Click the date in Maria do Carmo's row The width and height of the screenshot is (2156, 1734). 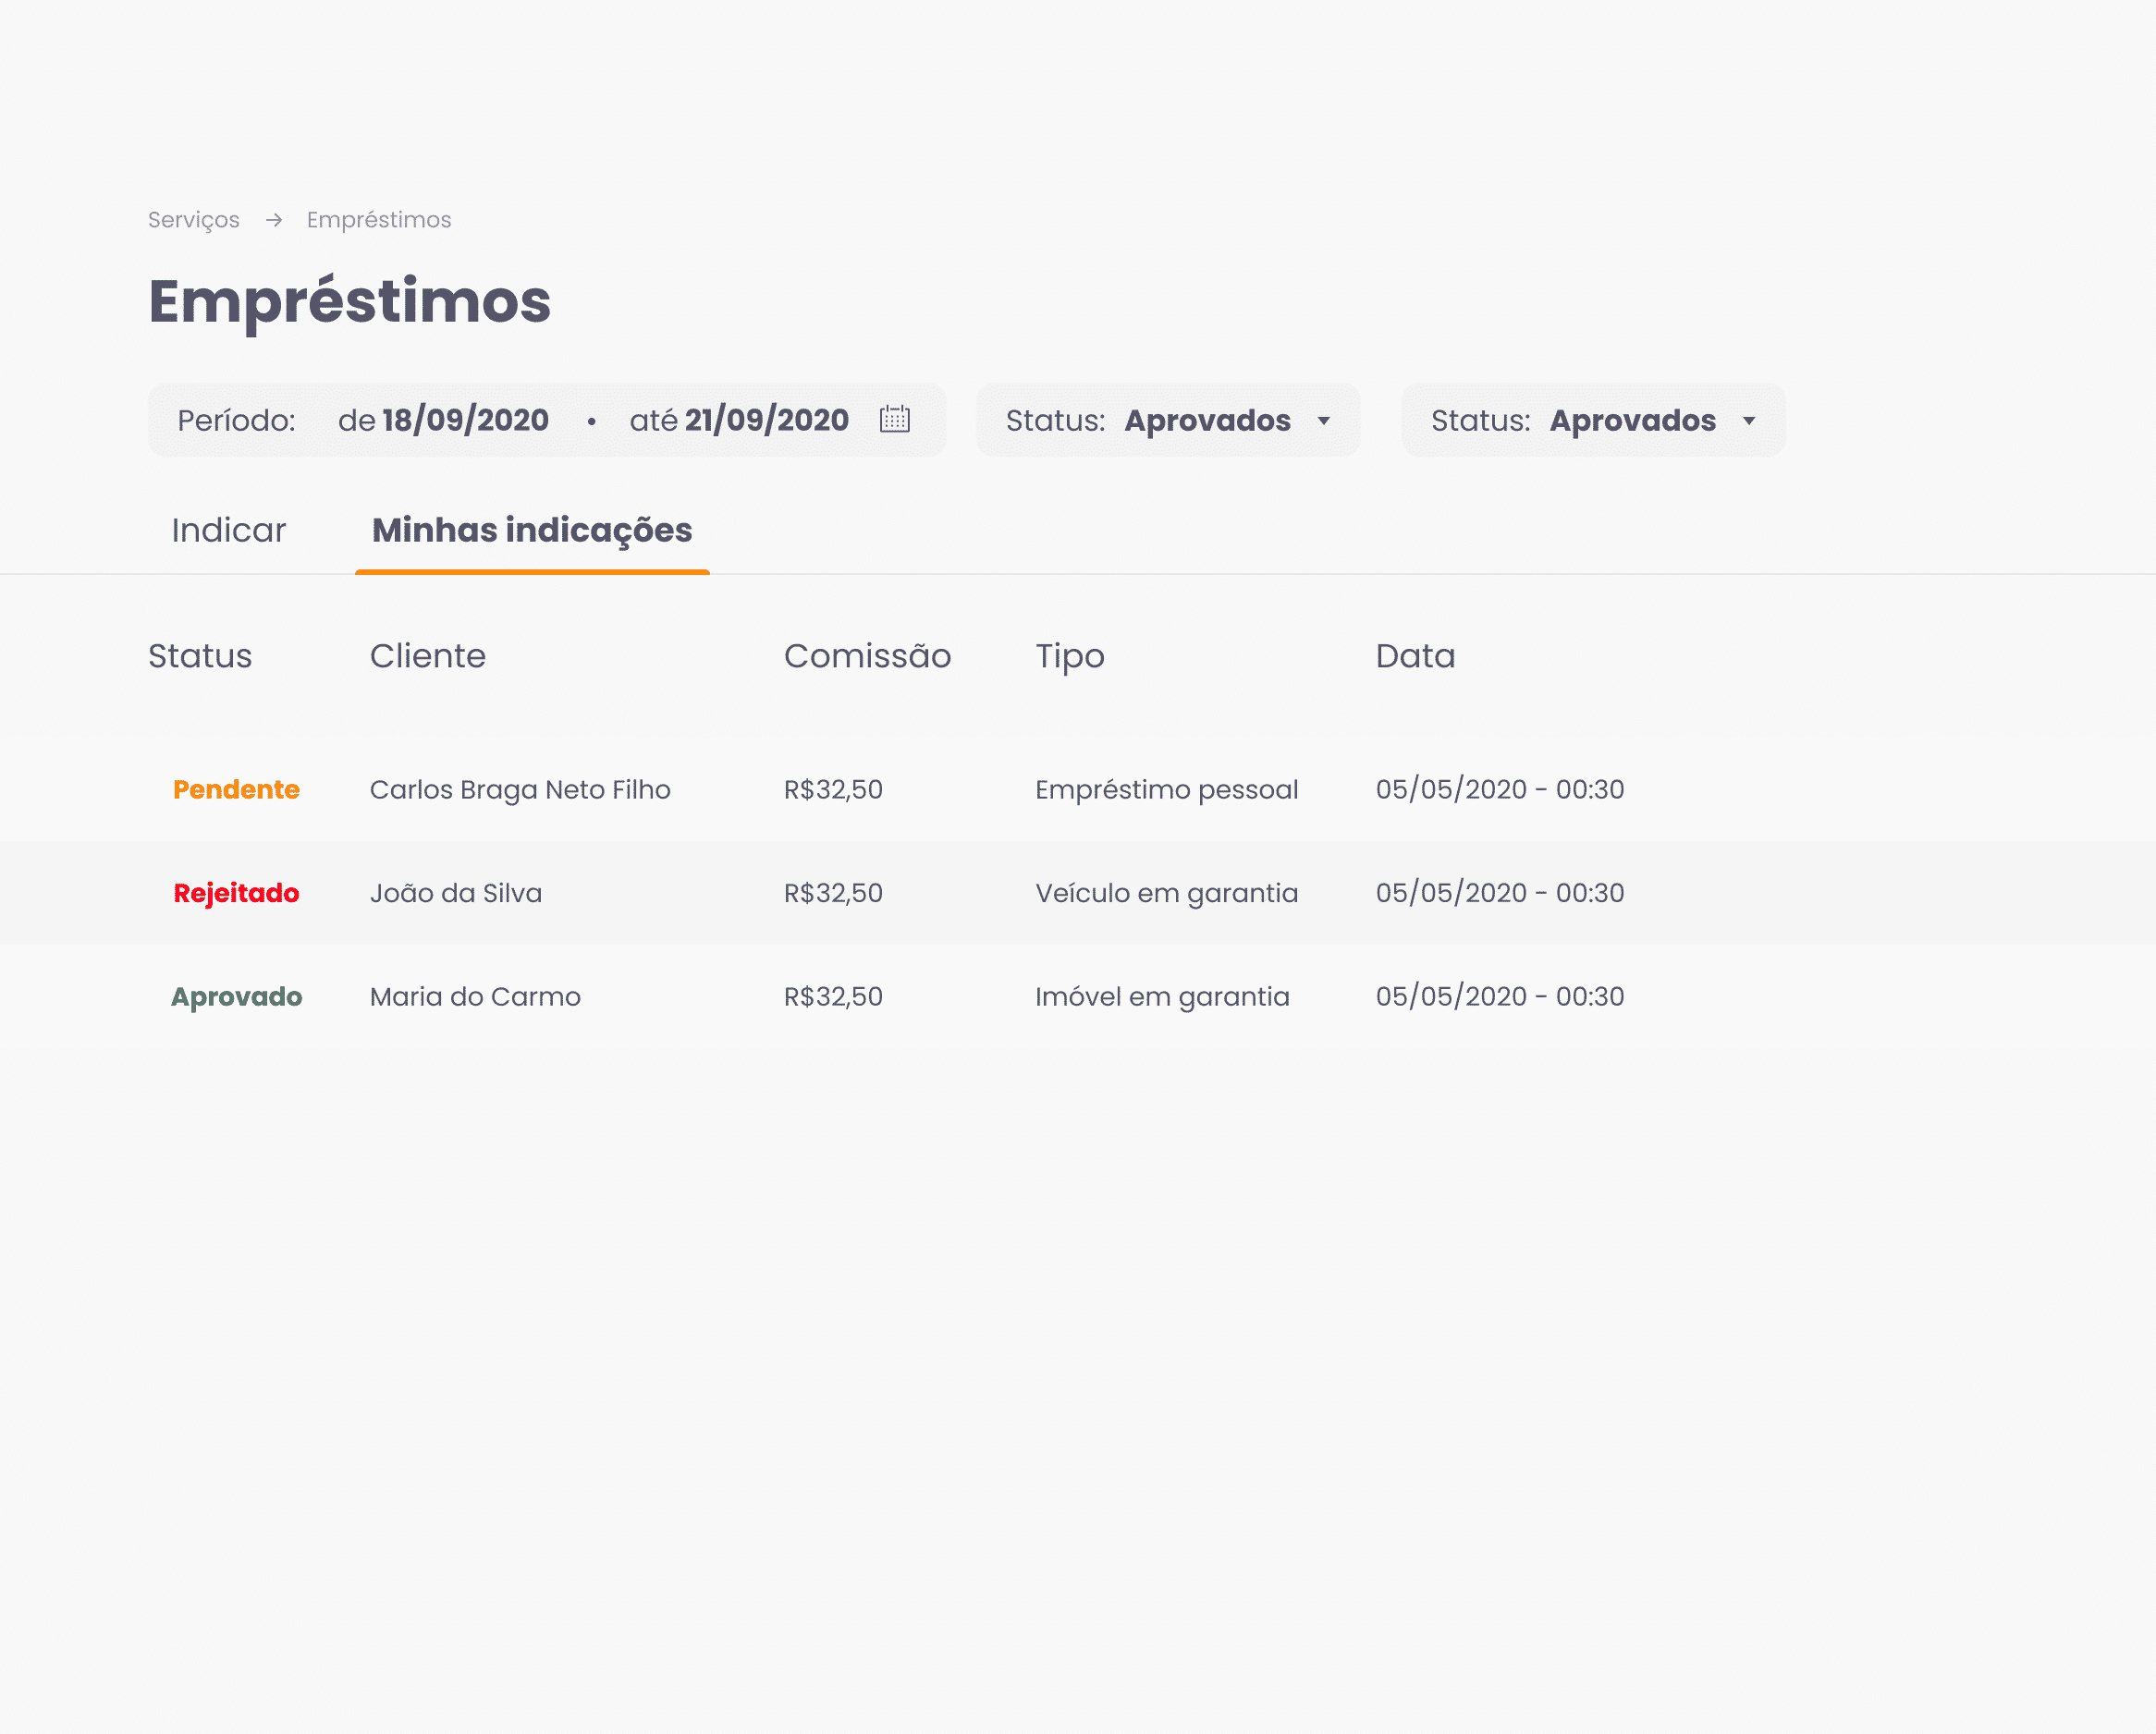point(1500,997)
